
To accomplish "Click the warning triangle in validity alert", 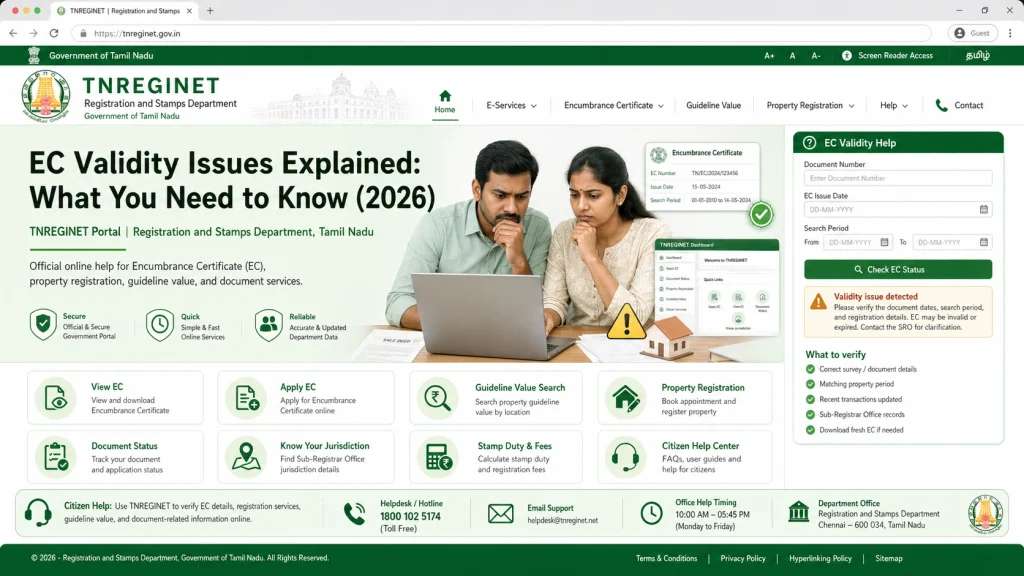I will (x=818, y=302).
